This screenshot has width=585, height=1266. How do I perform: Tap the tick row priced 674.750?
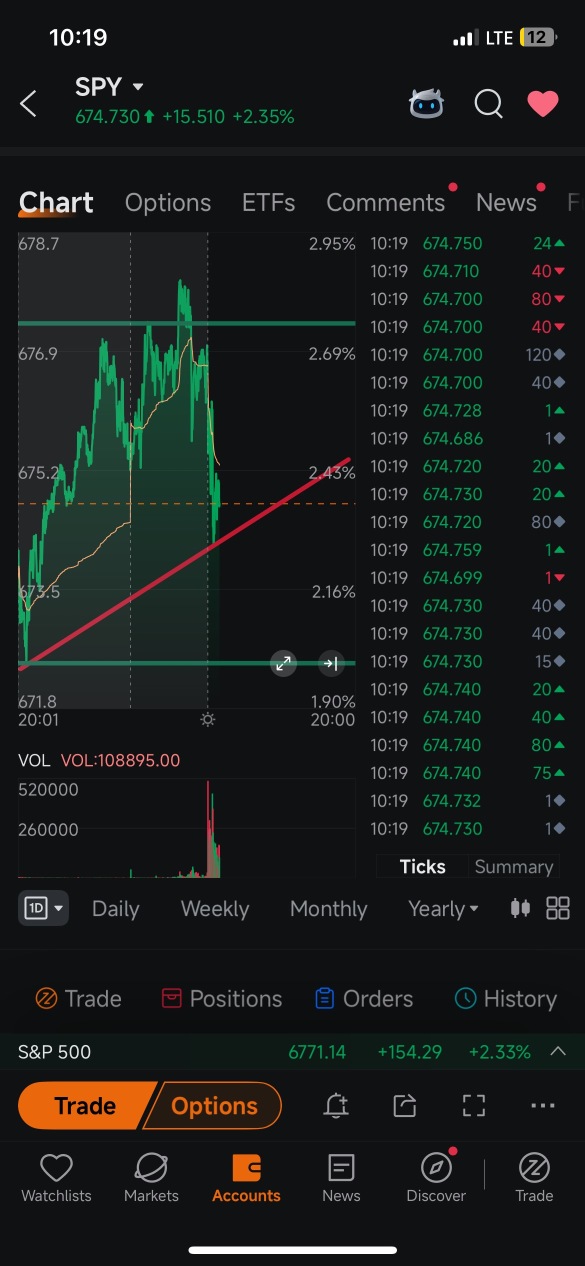tap(467, 243)
